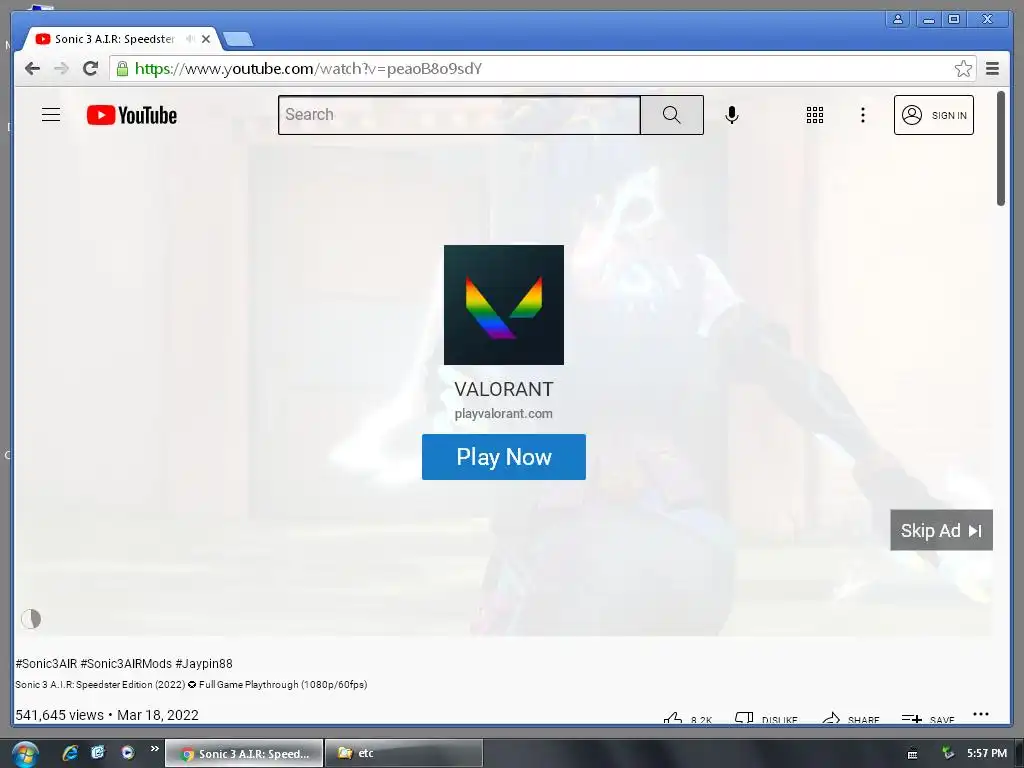Open the #Sonic3AIRMods hashtag

(x=126, y=664)
